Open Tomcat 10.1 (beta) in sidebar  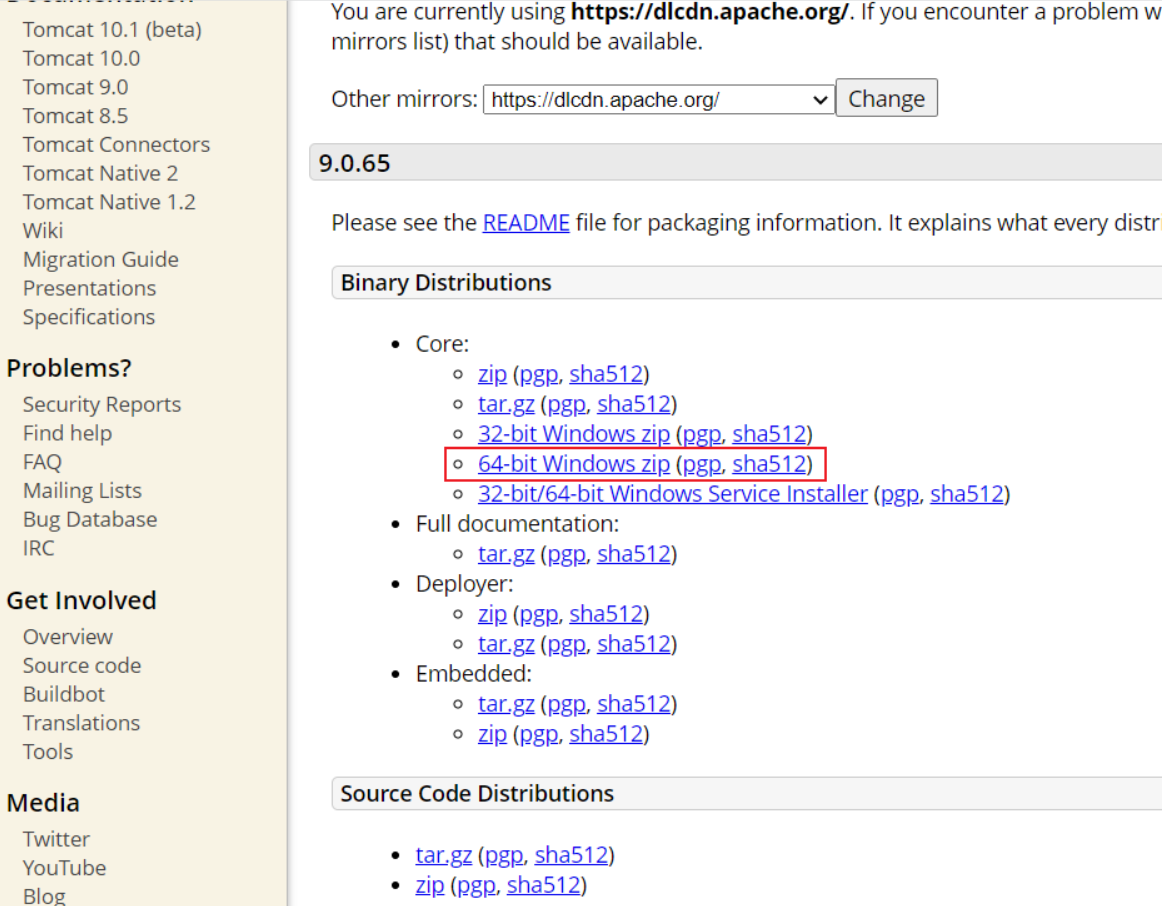pos(112,29)
